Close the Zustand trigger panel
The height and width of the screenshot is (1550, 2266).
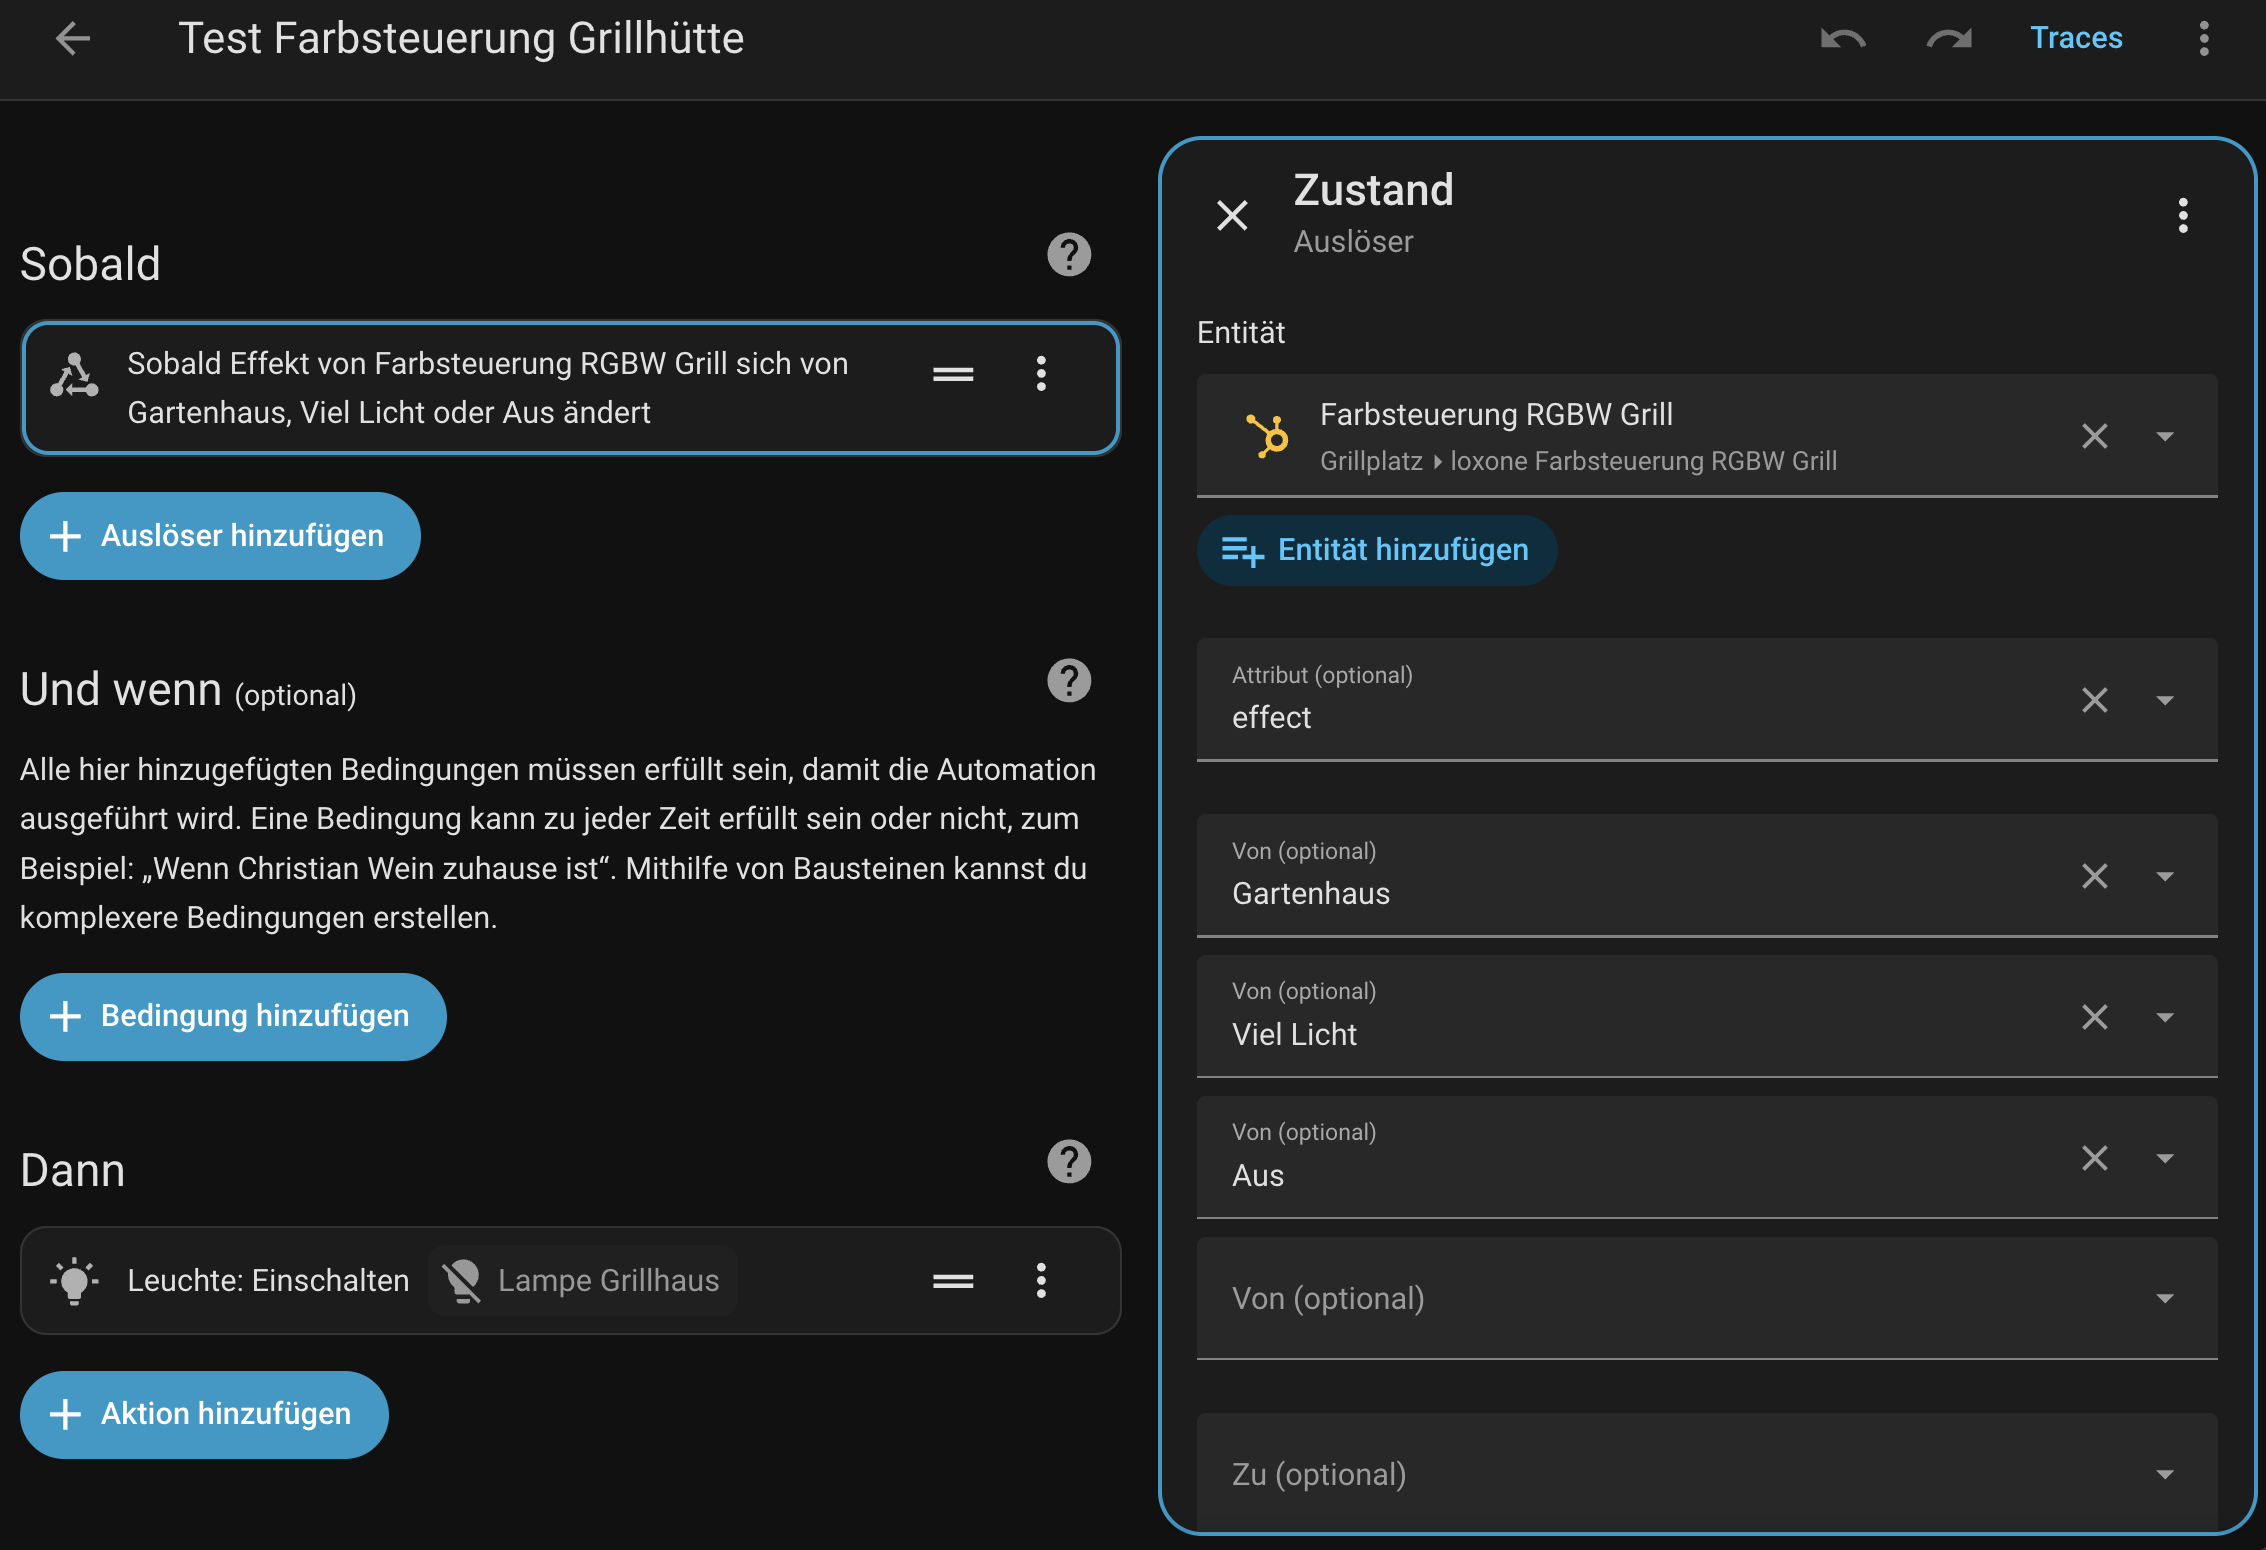pos(1232,215)
